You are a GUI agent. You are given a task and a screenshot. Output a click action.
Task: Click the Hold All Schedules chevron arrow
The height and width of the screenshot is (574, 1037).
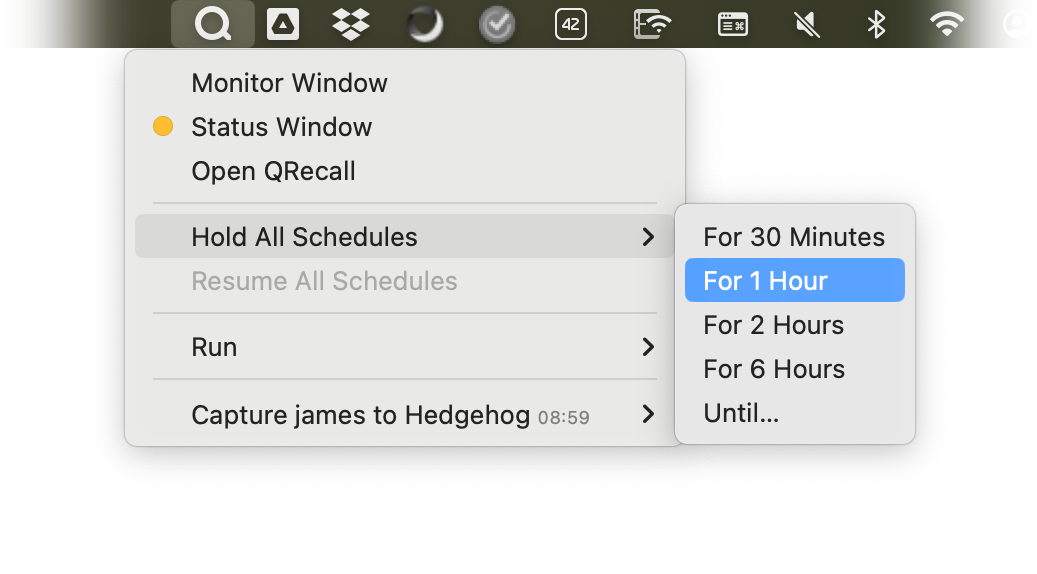pos(648,237)
